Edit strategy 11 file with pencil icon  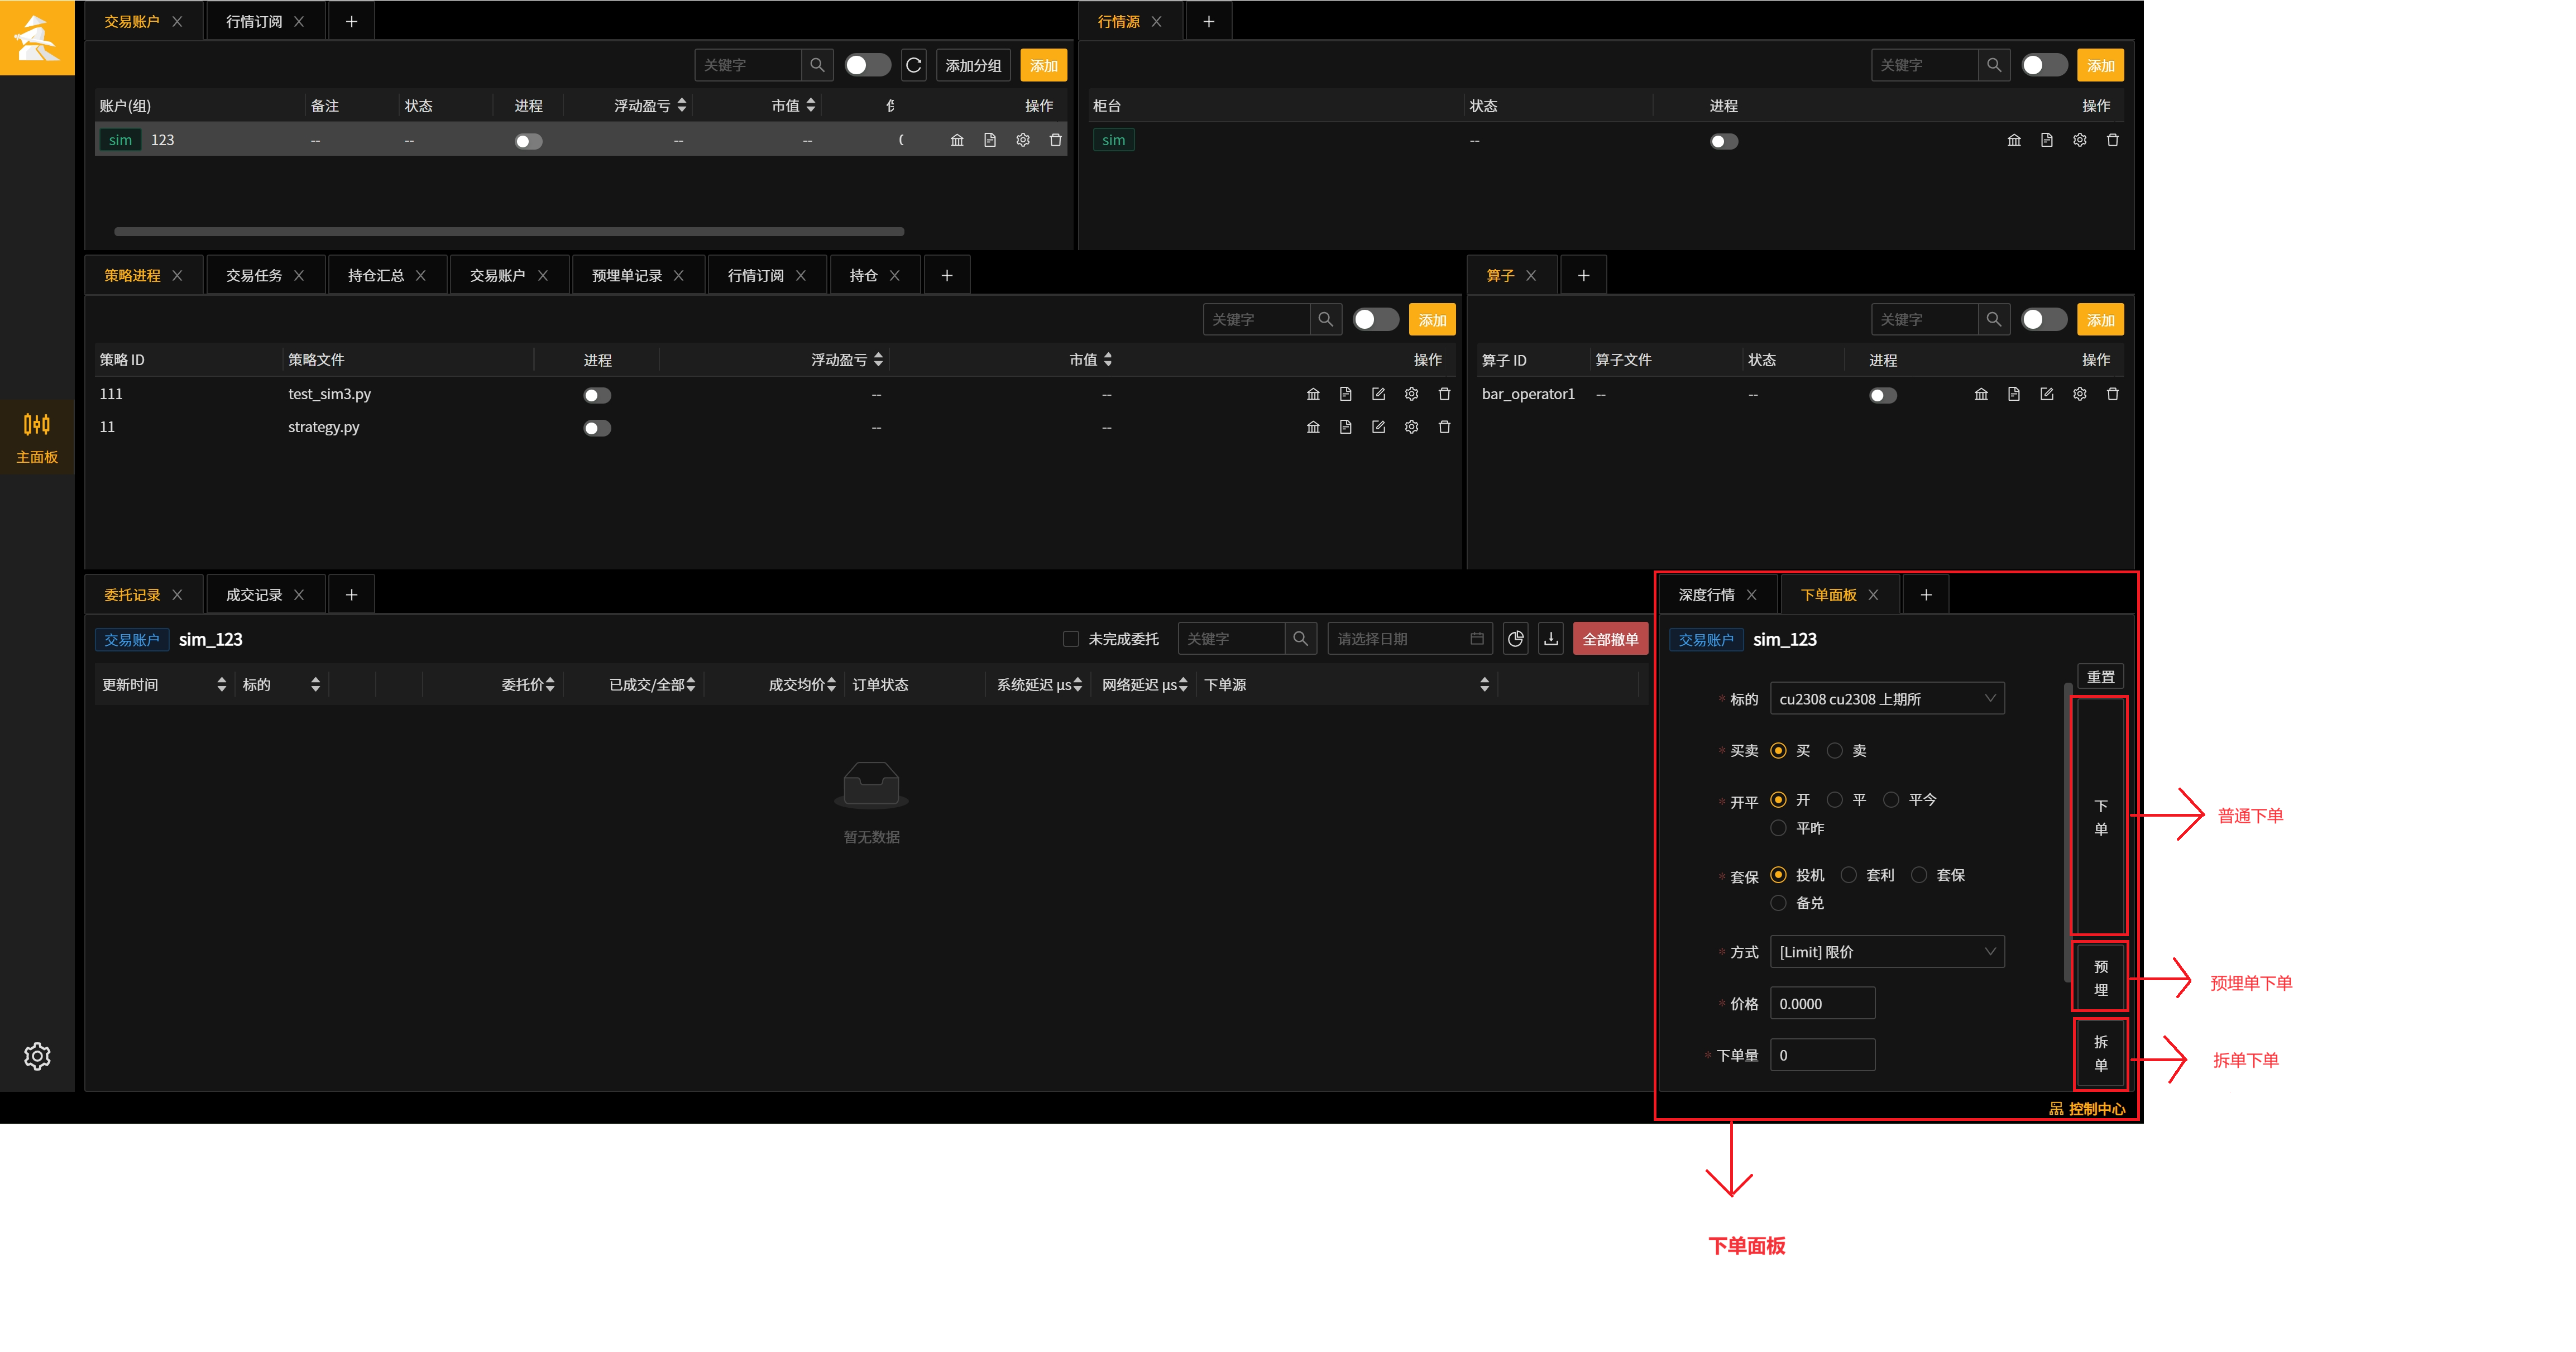[x=1378, y=427]
